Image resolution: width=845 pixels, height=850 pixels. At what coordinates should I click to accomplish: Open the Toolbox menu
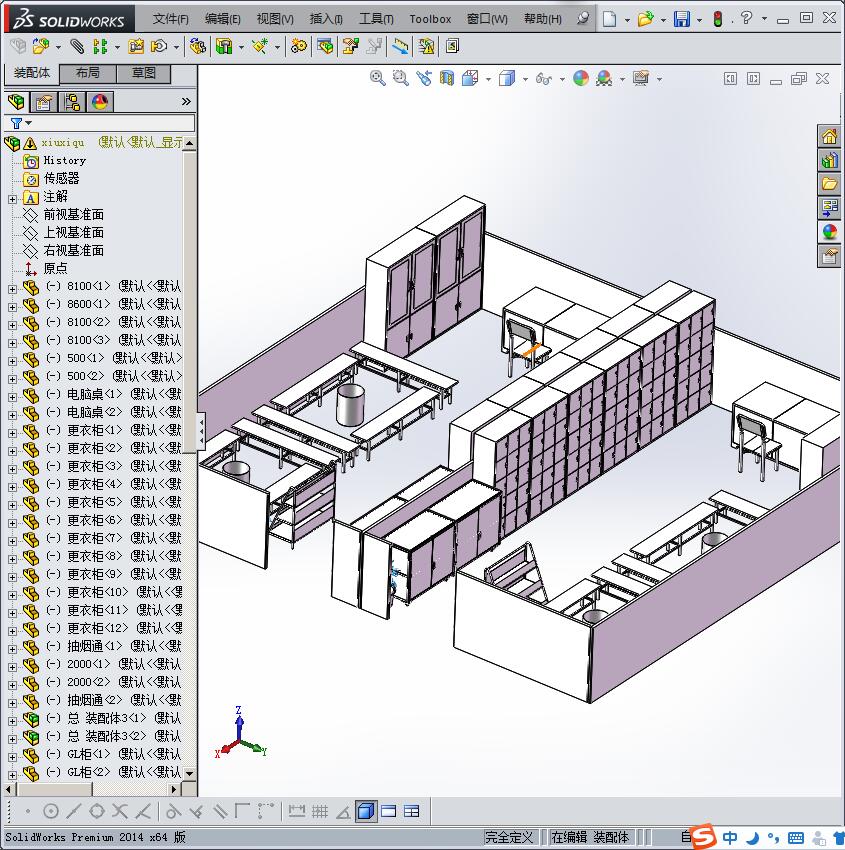tap(430, 19)
